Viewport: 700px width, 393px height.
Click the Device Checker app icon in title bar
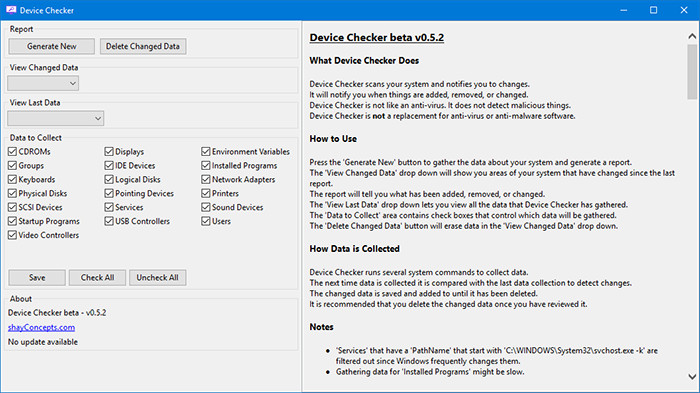click(11, 10)
